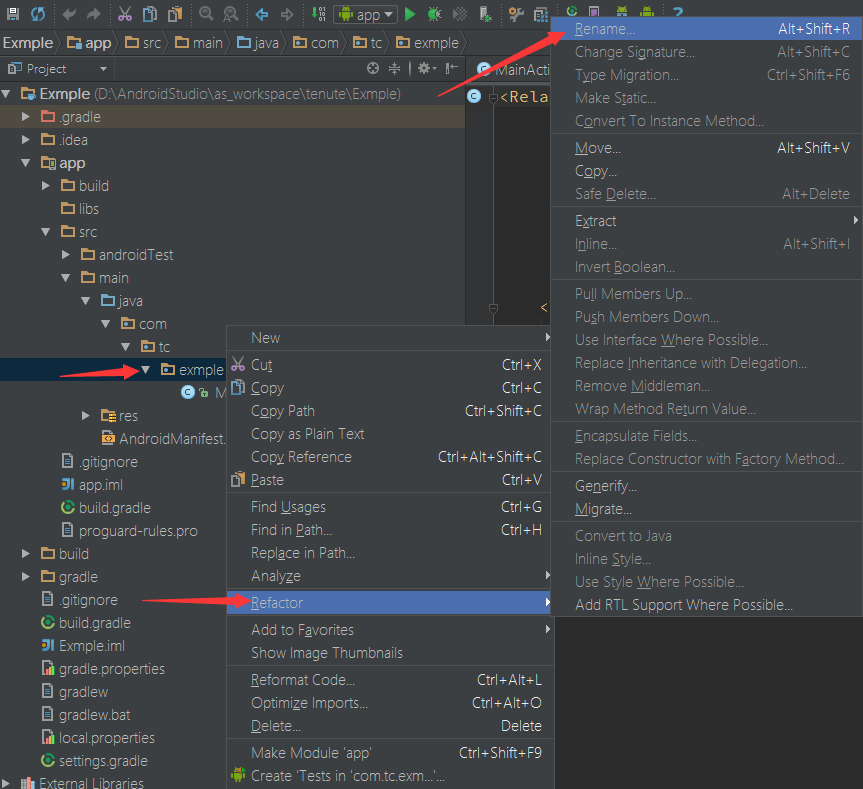Viewport: 863px width, 789px height.
Task: Click the exmple breadcrumb in navigation bar
Action: coord(428,43)
